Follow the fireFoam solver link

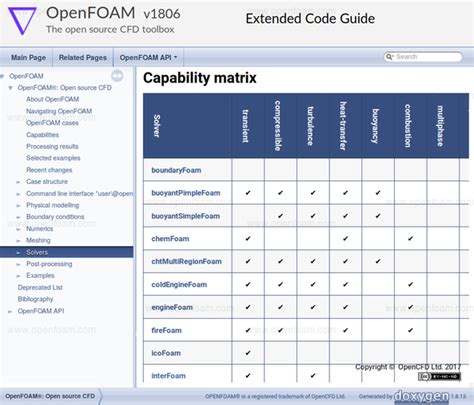(166, 330)
